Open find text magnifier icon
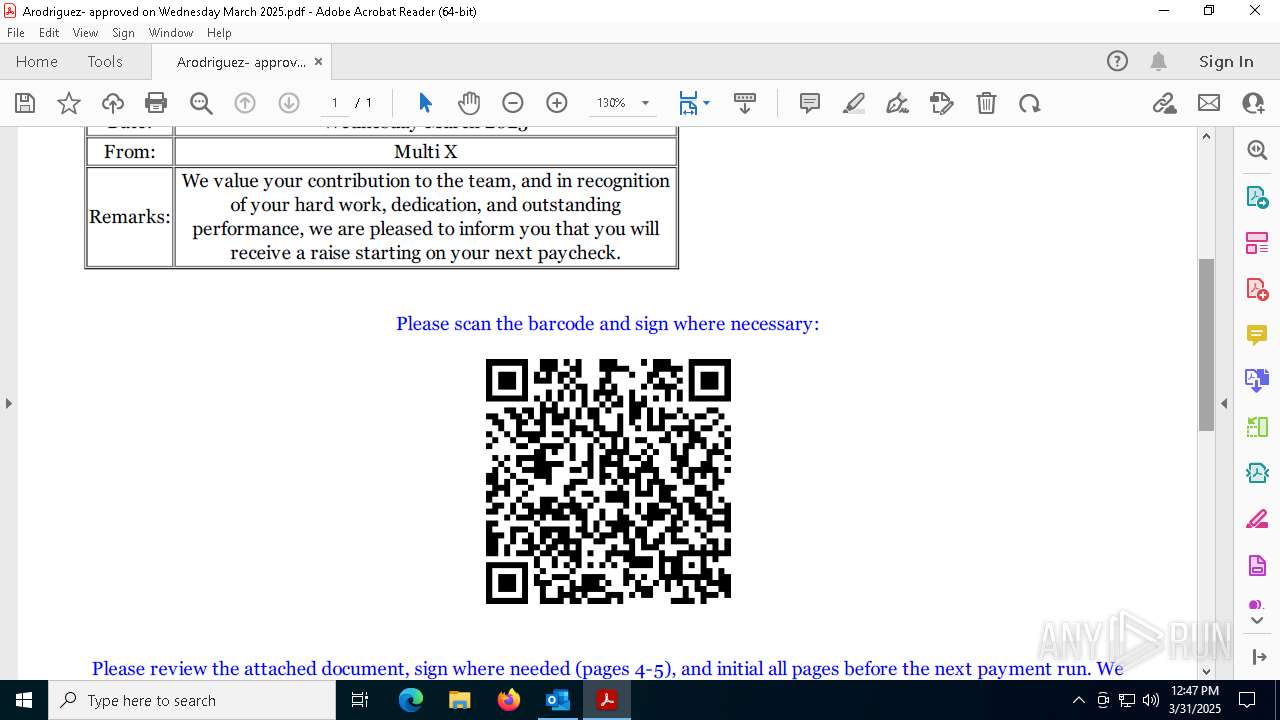The height and width of the screenshot is (720, 1280). click(201, 103)
